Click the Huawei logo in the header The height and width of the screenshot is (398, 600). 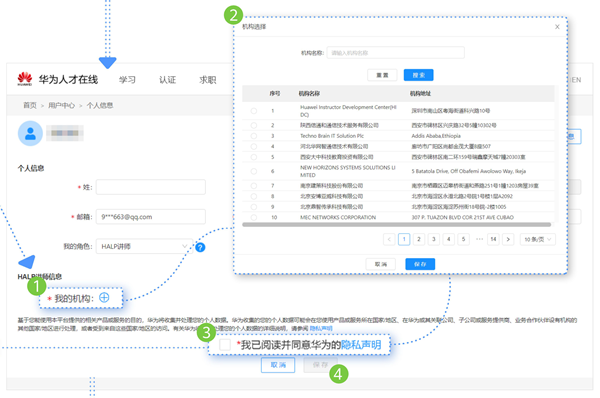[24, 79]
